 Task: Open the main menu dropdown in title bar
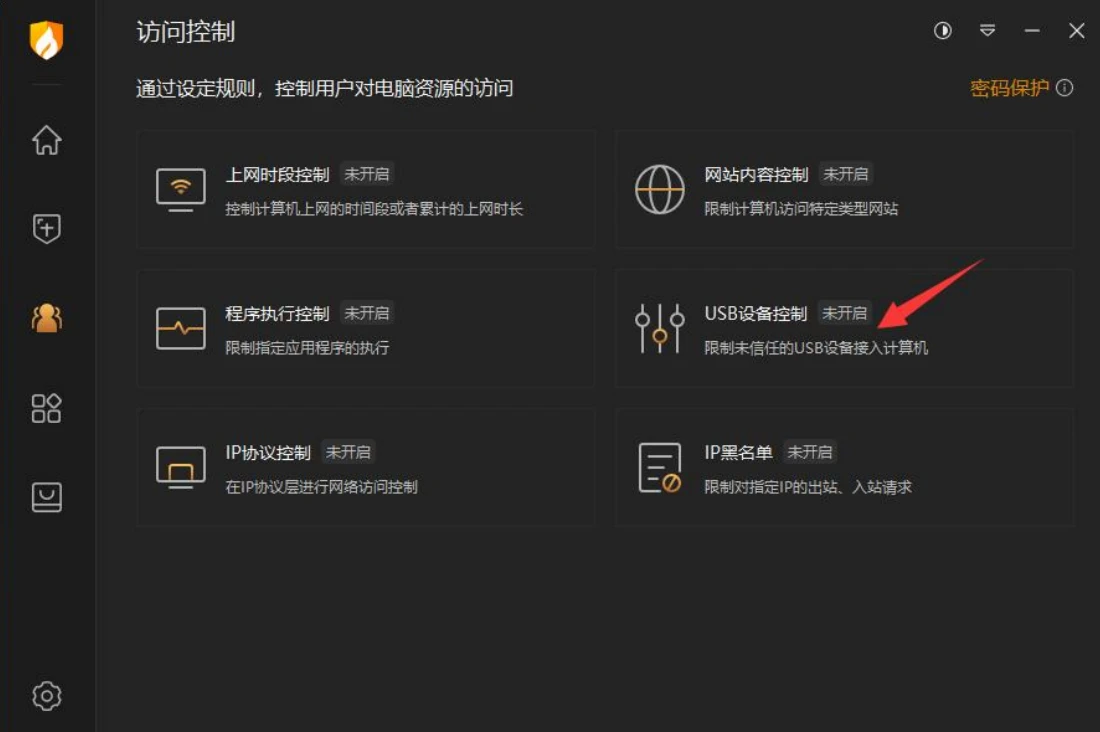click(987, 30)
